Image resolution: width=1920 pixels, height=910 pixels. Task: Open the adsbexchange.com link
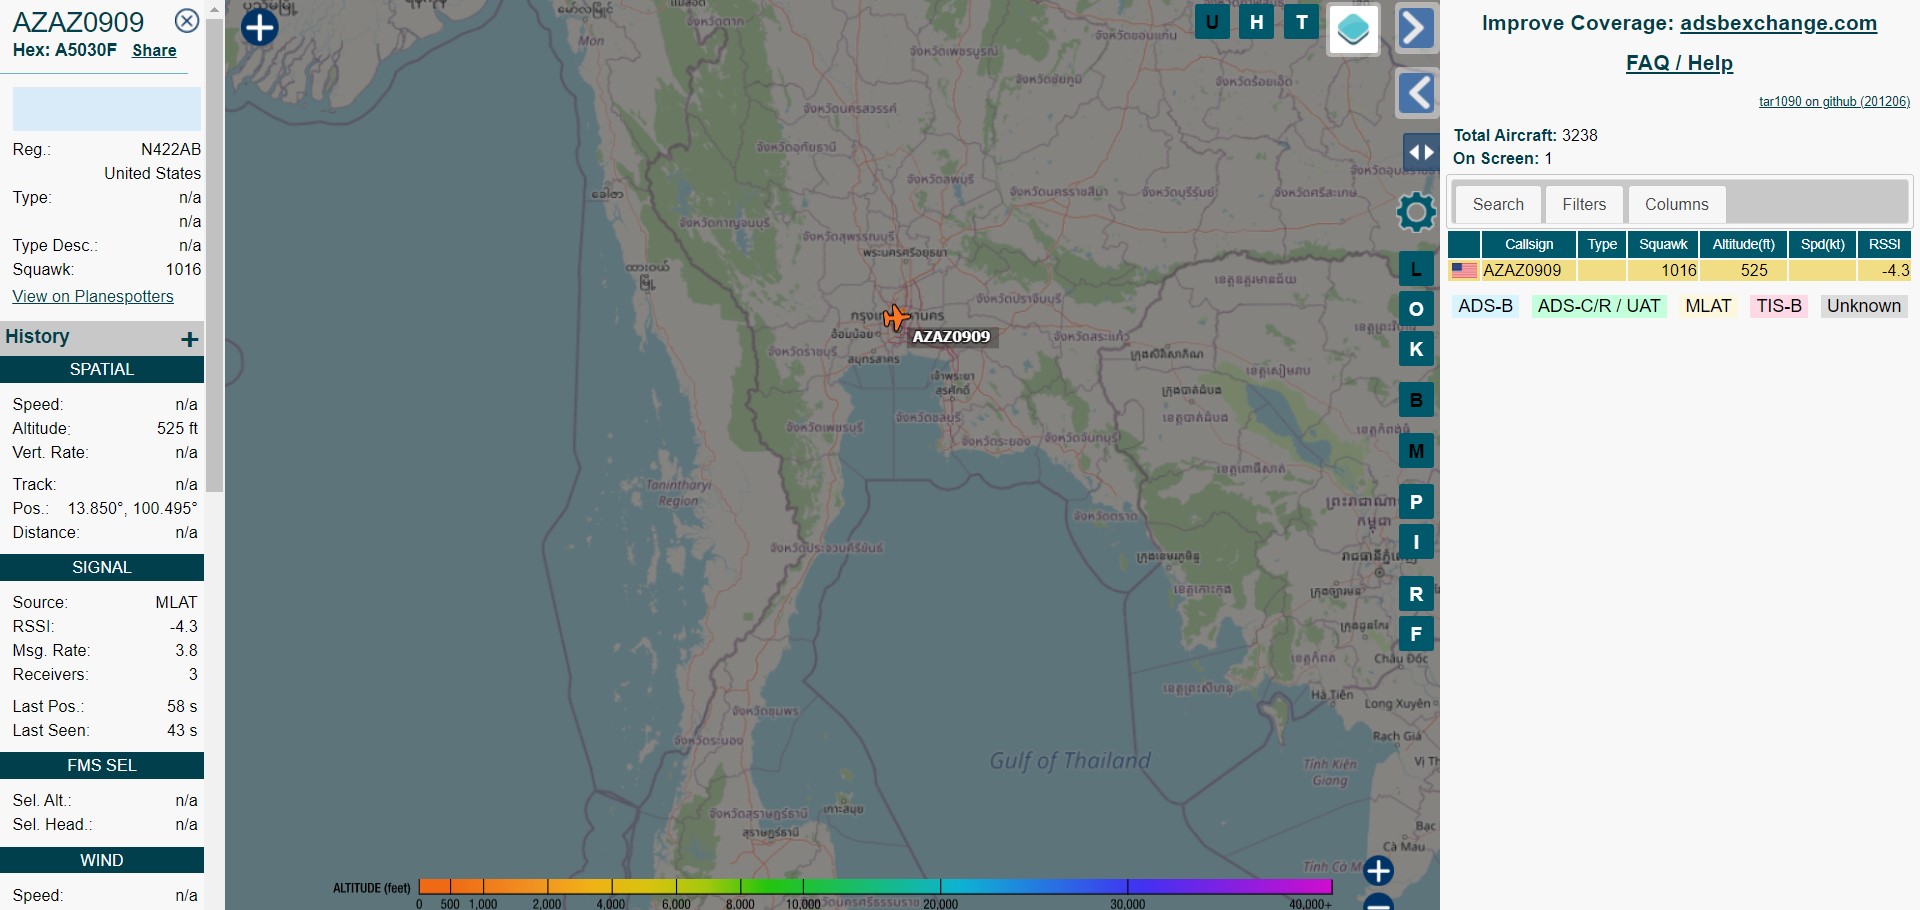point(1778,23)
